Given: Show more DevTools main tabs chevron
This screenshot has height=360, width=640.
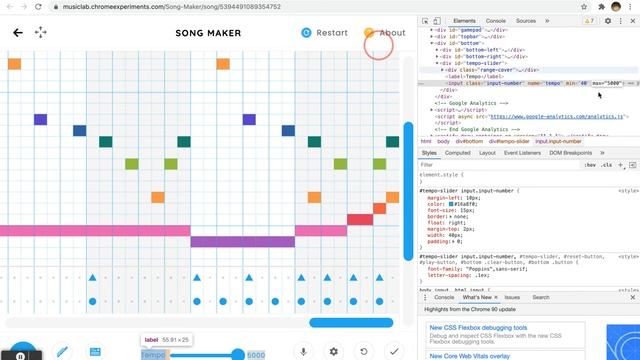Looking at the screenshot, I should (547, 21).
